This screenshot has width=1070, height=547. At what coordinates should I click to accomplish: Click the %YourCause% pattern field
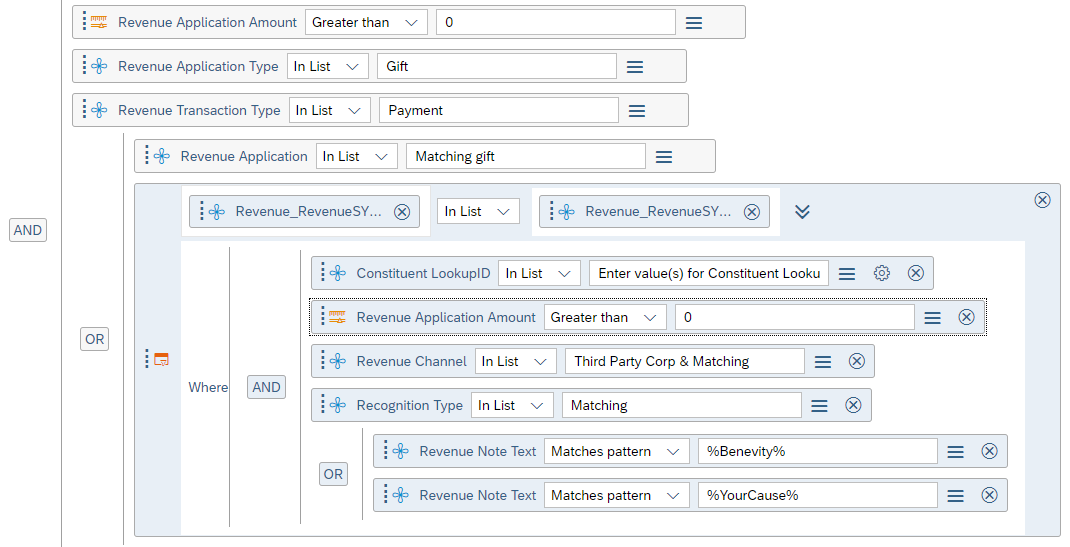818,496
